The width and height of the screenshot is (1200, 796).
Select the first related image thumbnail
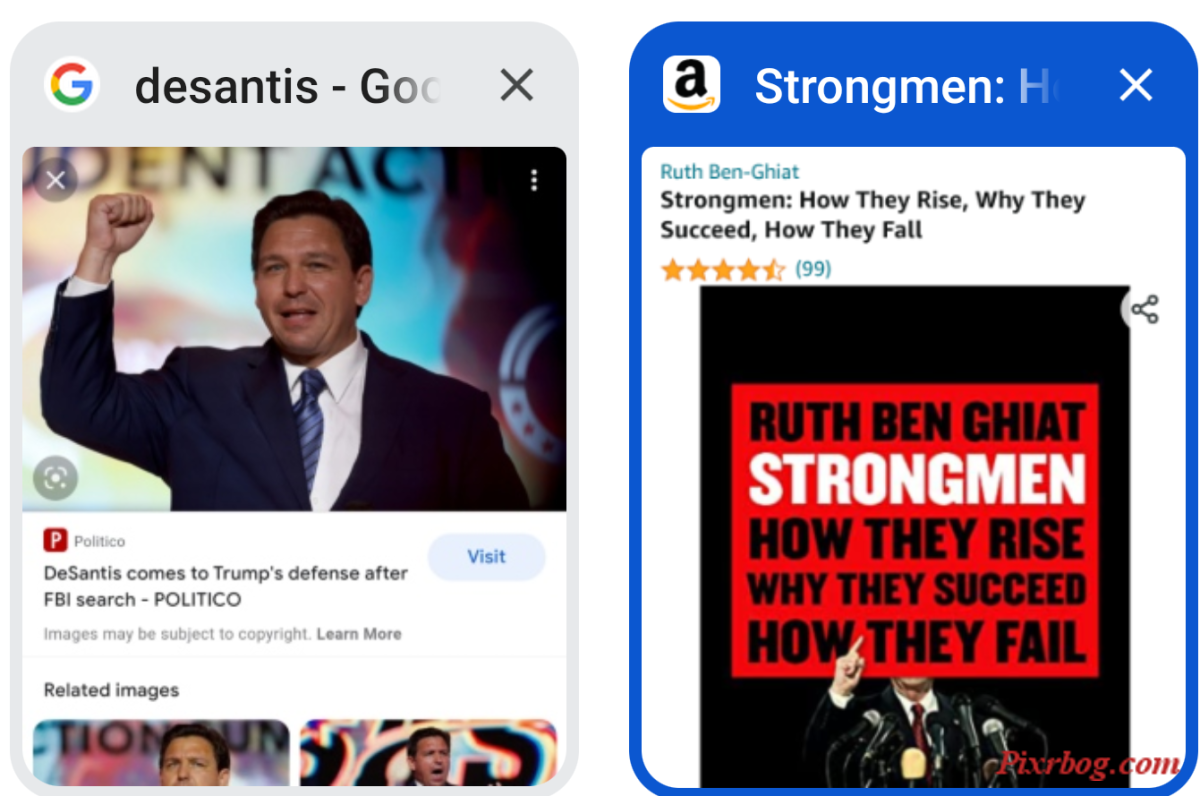(x=161, y=752)
